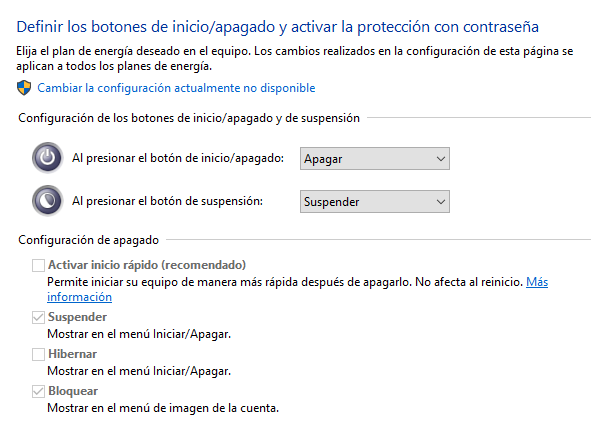Click the 'Configuración de apagado' section header
610x443 pixels.
click(88, 240)
